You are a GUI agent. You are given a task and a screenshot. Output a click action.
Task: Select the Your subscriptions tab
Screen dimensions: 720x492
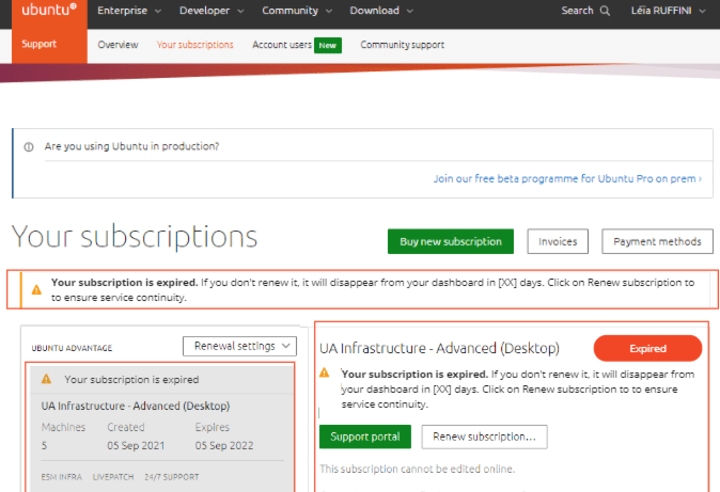(195, 45)
